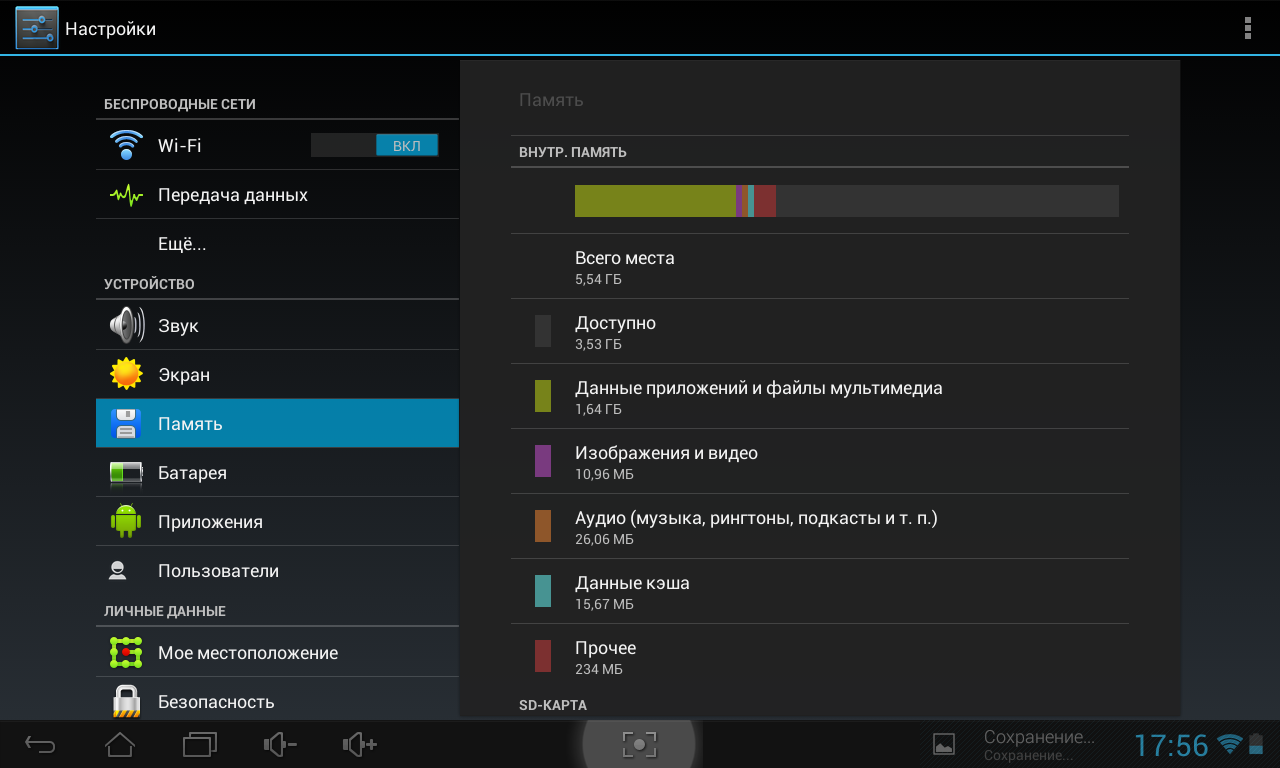Screen dimensions: 1280x768
Task: Tap the Всего места 5,54 ГБ row
Action: (x=820, y=266)
